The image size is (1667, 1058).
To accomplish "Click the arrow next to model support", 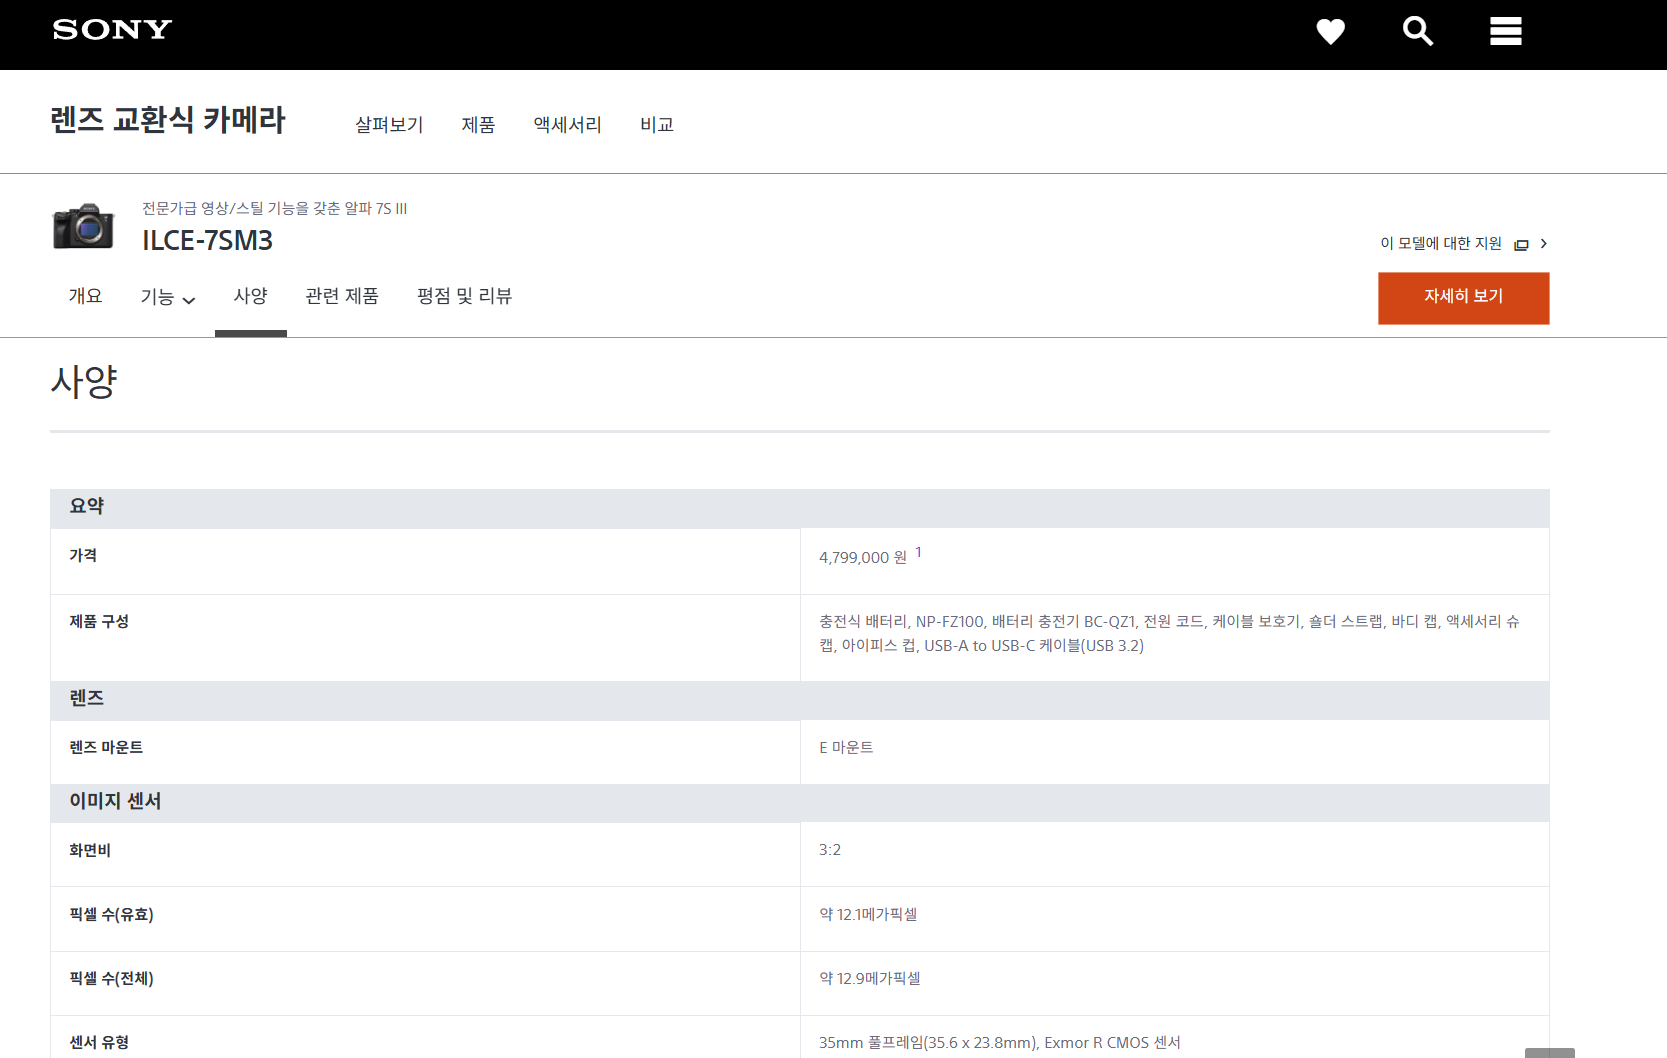I will (1543, 244).
